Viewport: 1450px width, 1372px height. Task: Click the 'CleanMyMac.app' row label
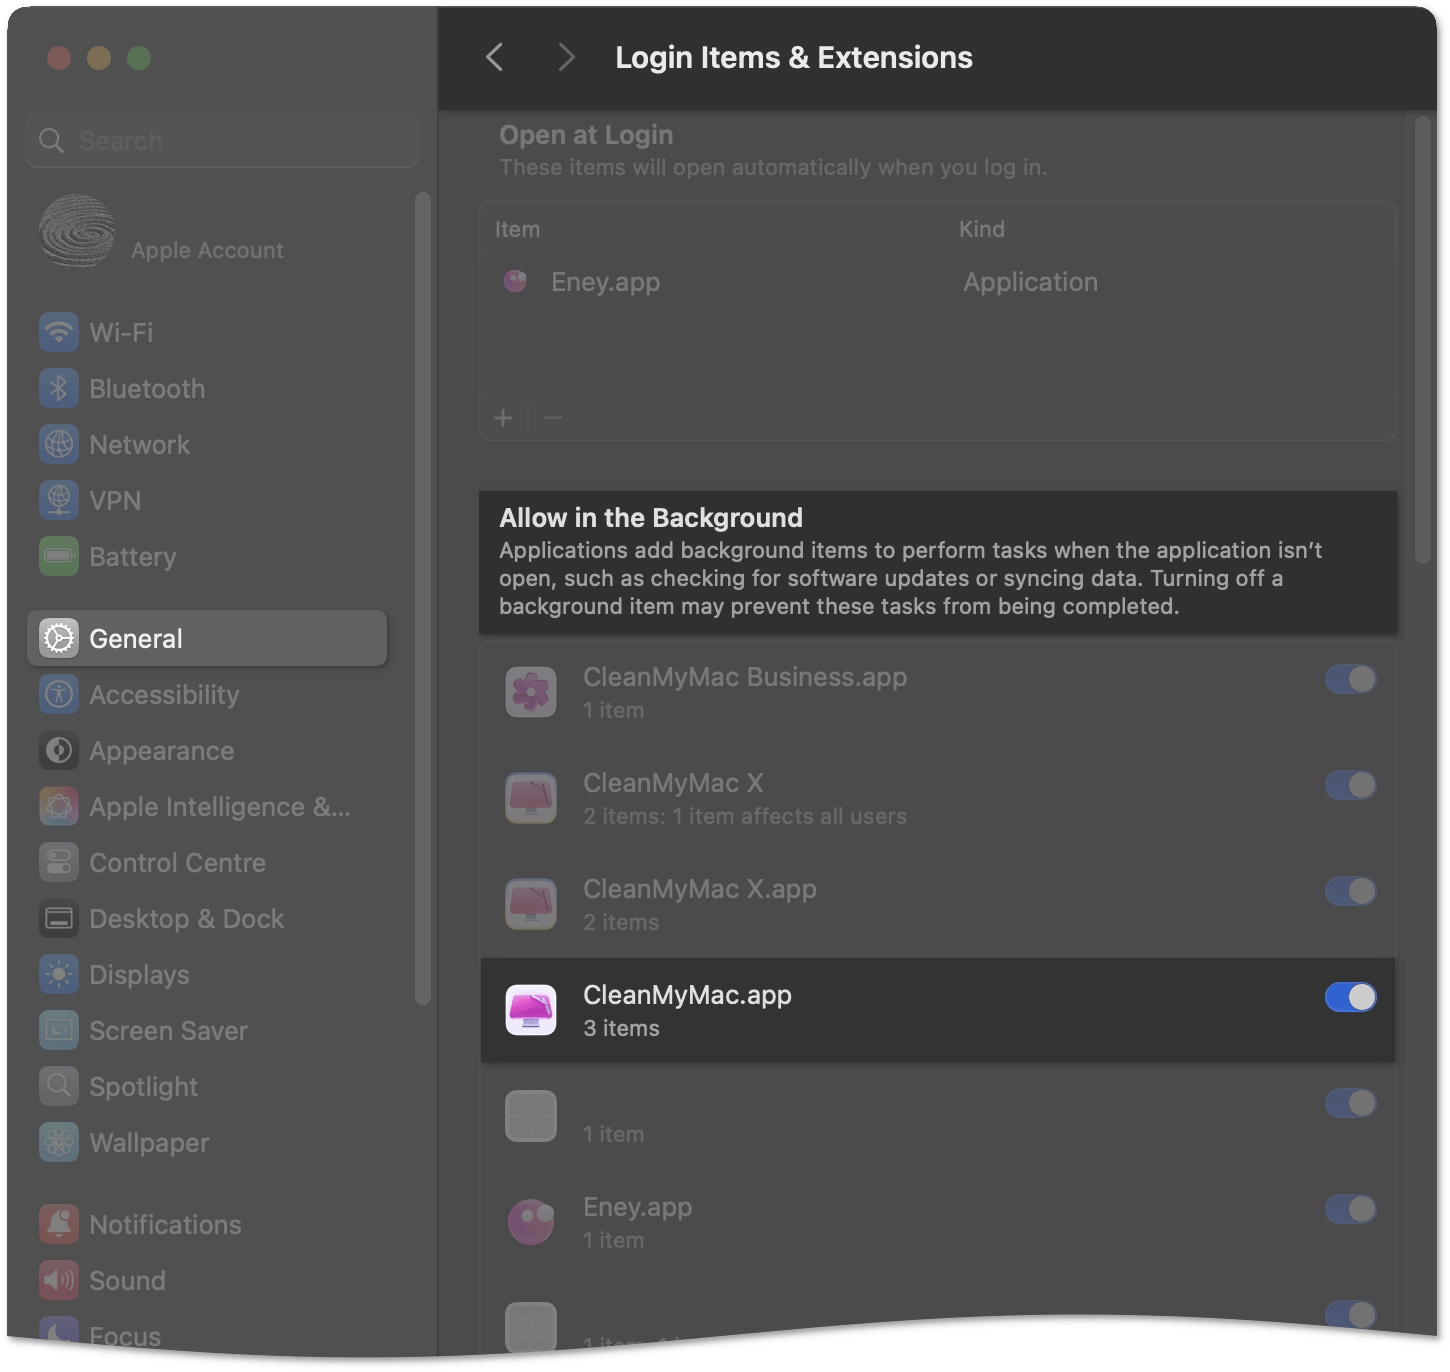pyautogui.click(x=687, y=995)
